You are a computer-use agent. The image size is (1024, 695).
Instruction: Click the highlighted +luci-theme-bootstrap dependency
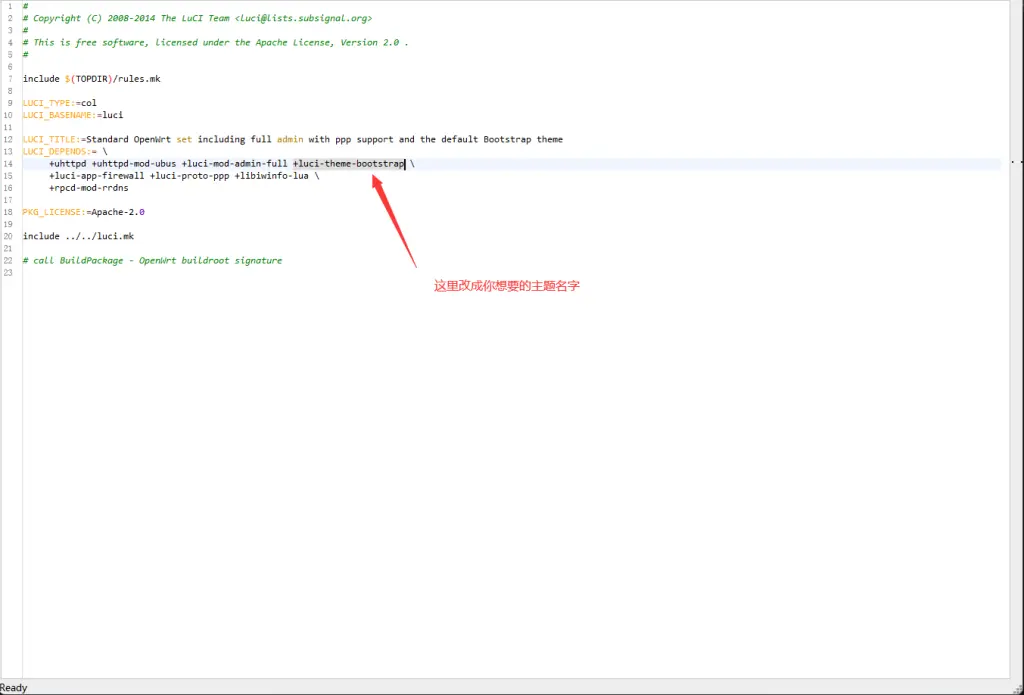pyautogui.click(x=349, y=164)
